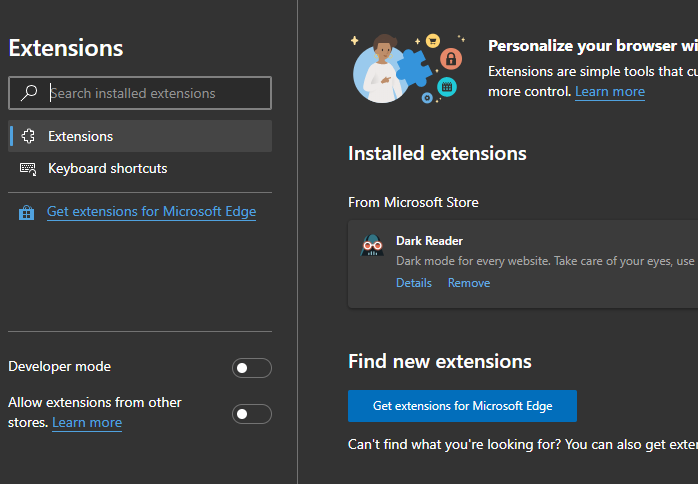This screenshot has height=484, width=698.
Task: Click the blue Get extensions for Microsoft Edge button
Action: [x=462, y=406]
